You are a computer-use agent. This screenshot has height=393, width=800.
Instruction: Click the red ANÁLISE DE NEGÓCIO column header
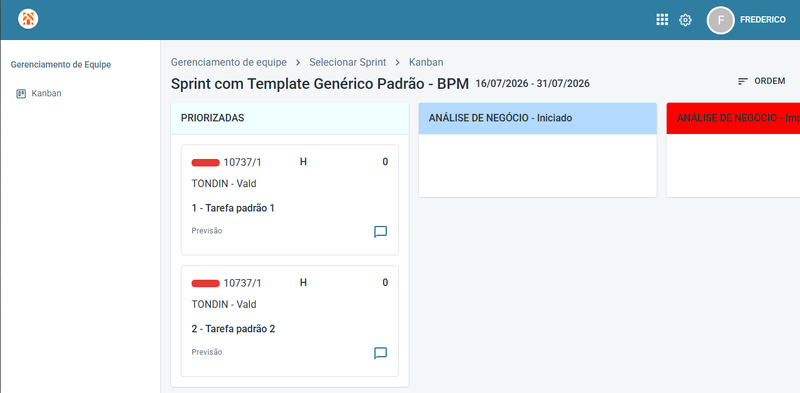coord(733,118)
